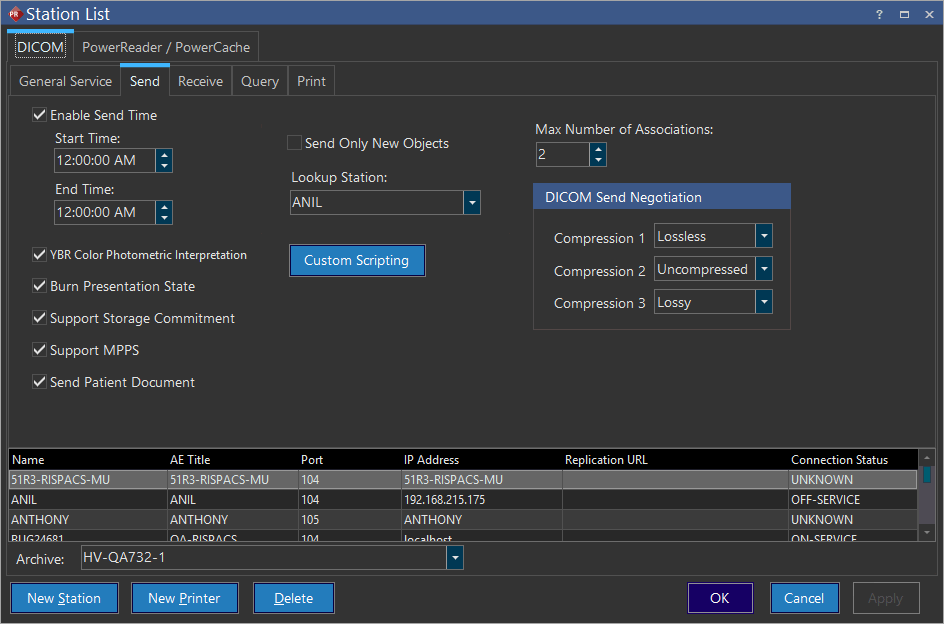This screenshot has width=944, height=624.
Task: Increment Max Number of Associations value
Action: 598,149
